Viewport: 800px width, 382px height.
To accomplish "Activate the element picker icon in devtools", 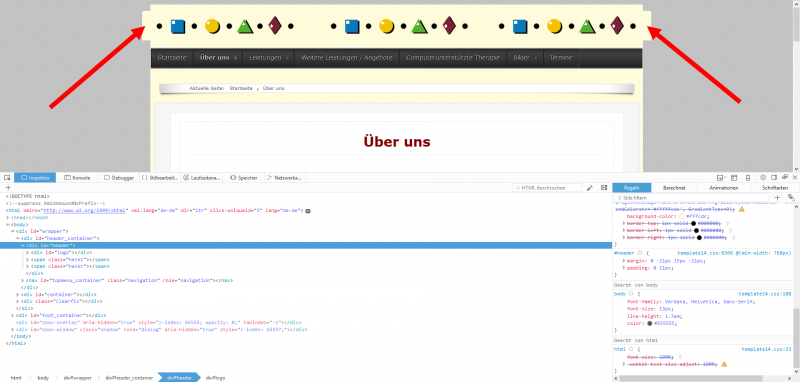I will 7,178.
